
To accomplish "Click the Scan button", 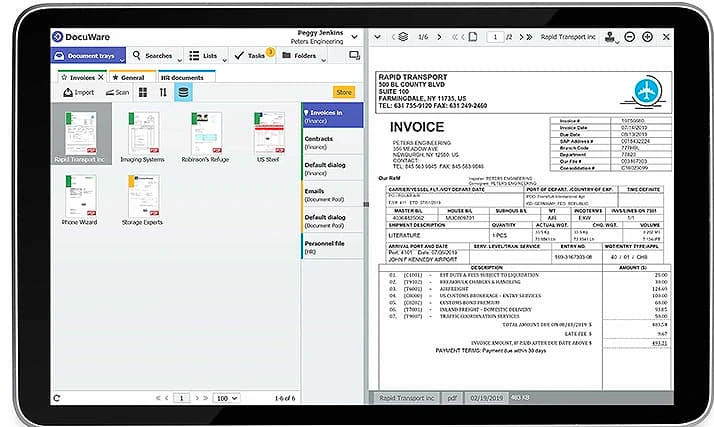I will (x=117, y=92).
